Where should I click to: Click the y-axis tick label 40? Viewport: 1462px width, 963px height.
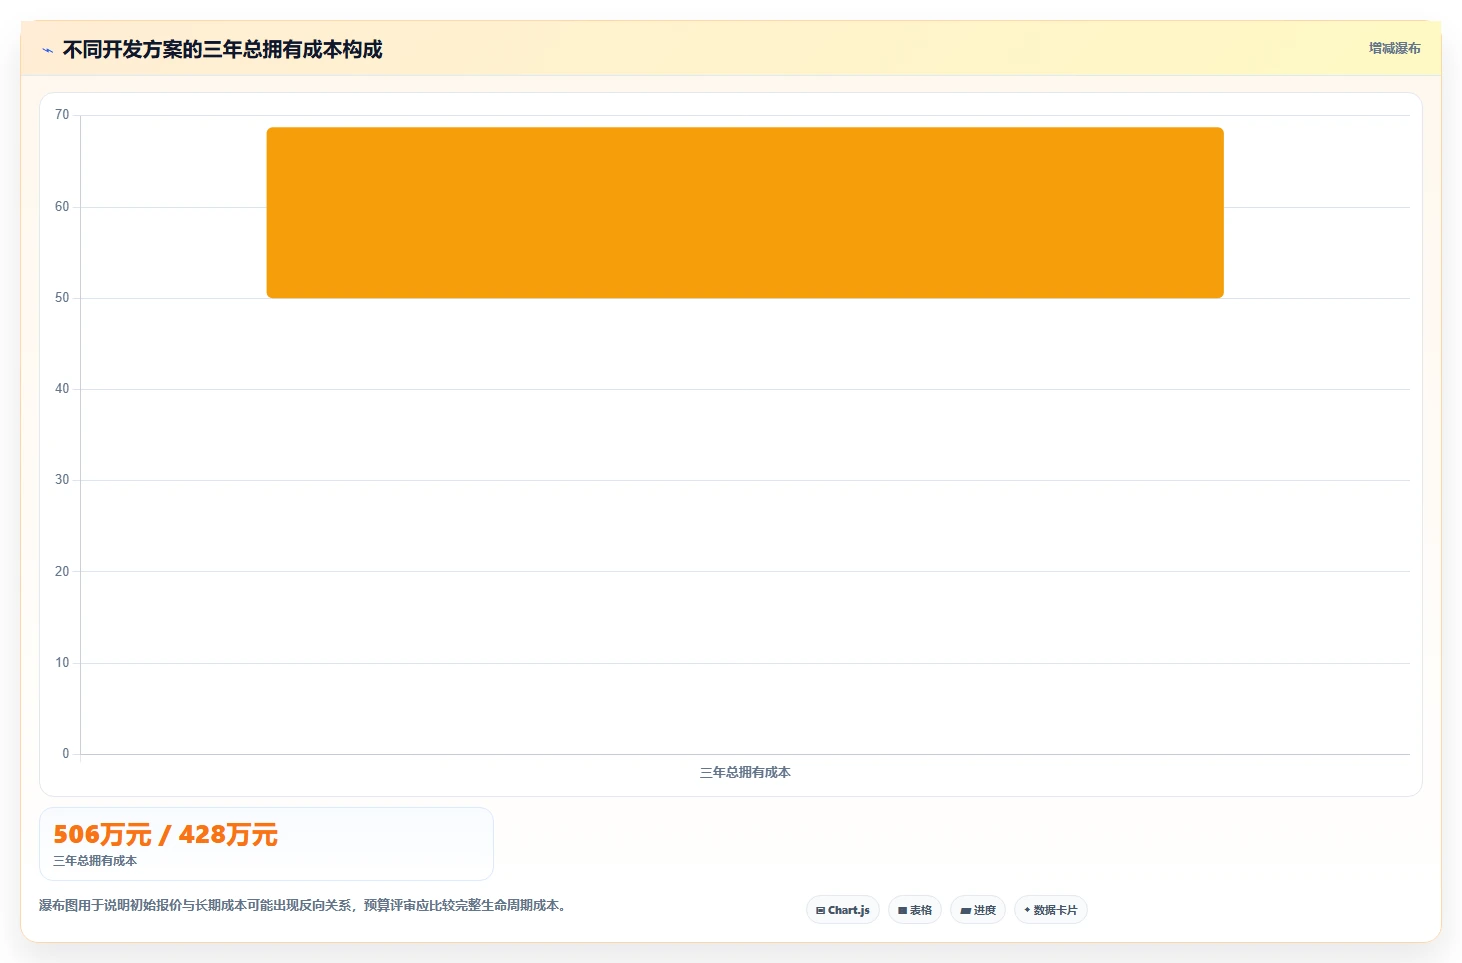tap(62, 389)
